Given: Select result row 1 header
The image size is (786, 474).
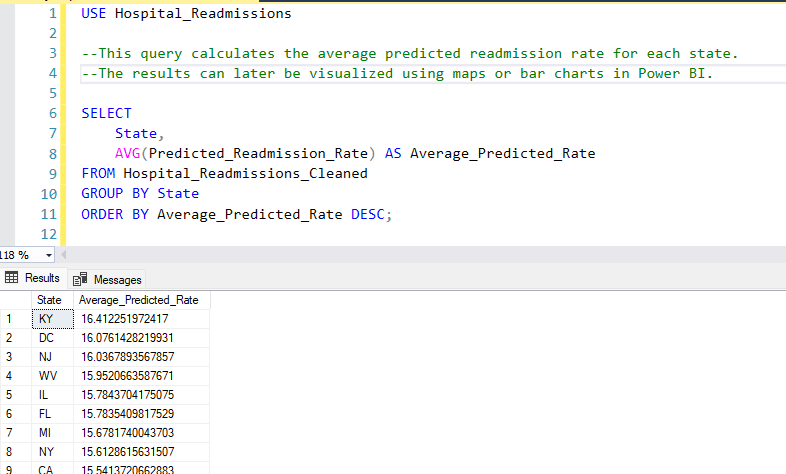Looking at the screenshot, I should (x=16, y=319).
